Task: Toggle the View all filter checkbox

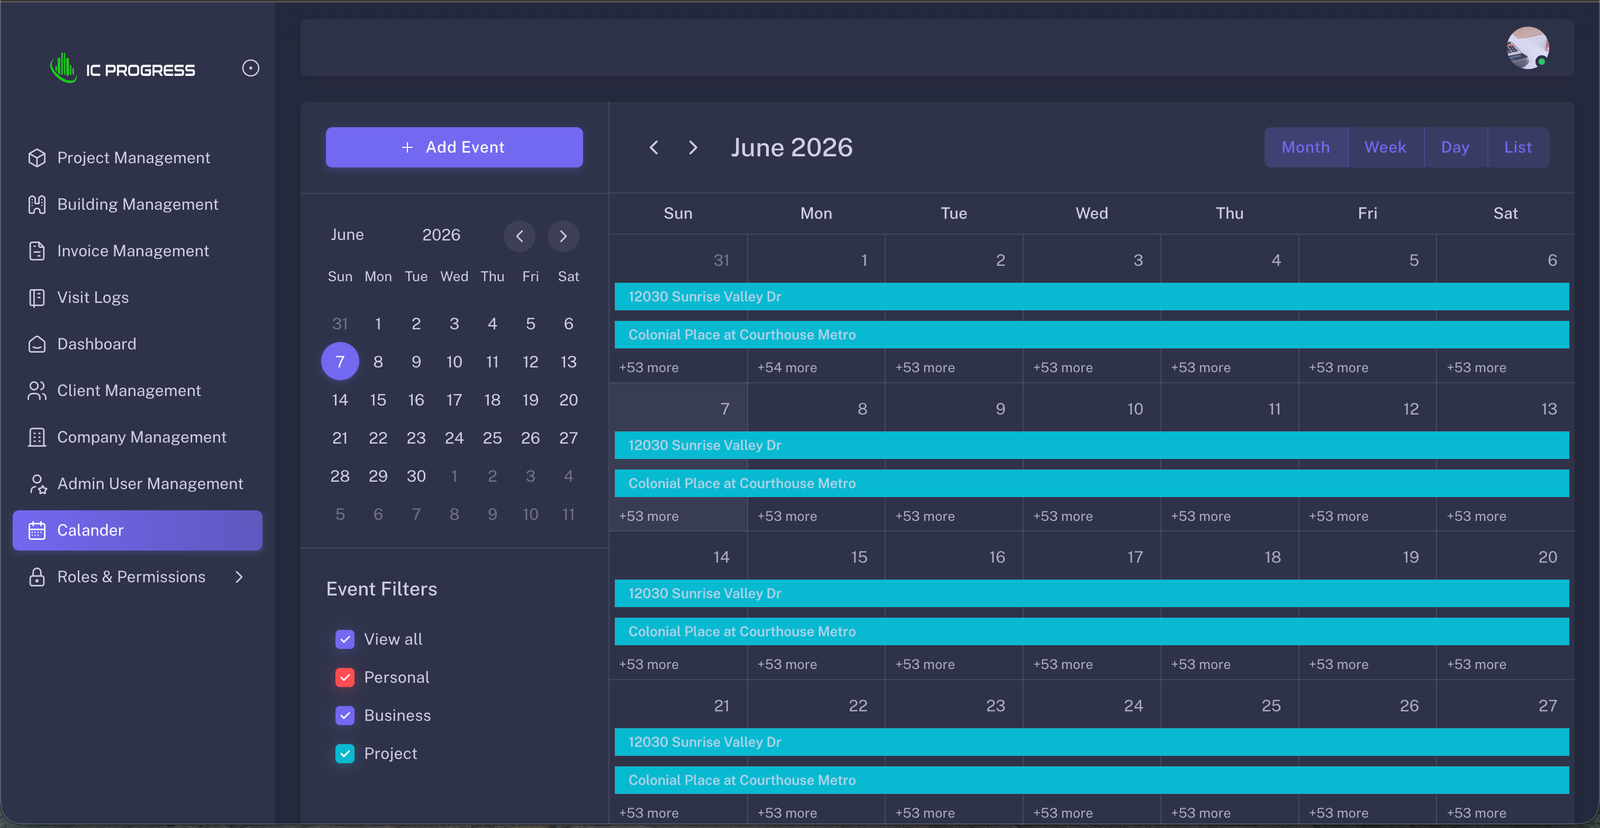Action: (345, 639)
